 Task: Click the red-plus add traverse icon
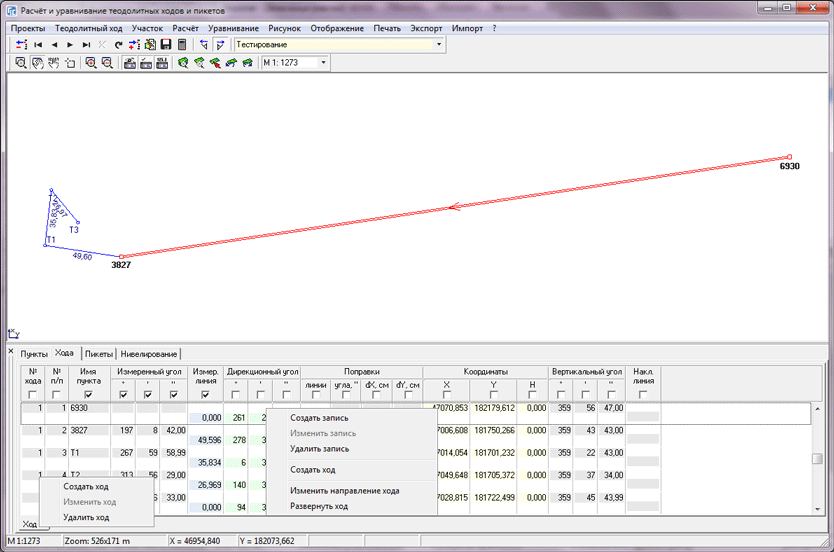(134, 45)
